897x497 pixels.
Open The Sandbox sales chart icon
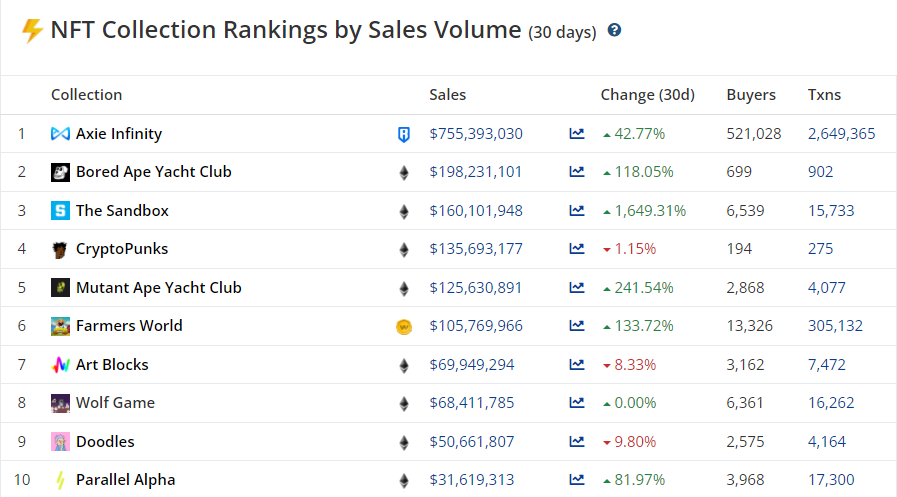tap(577, 211)
